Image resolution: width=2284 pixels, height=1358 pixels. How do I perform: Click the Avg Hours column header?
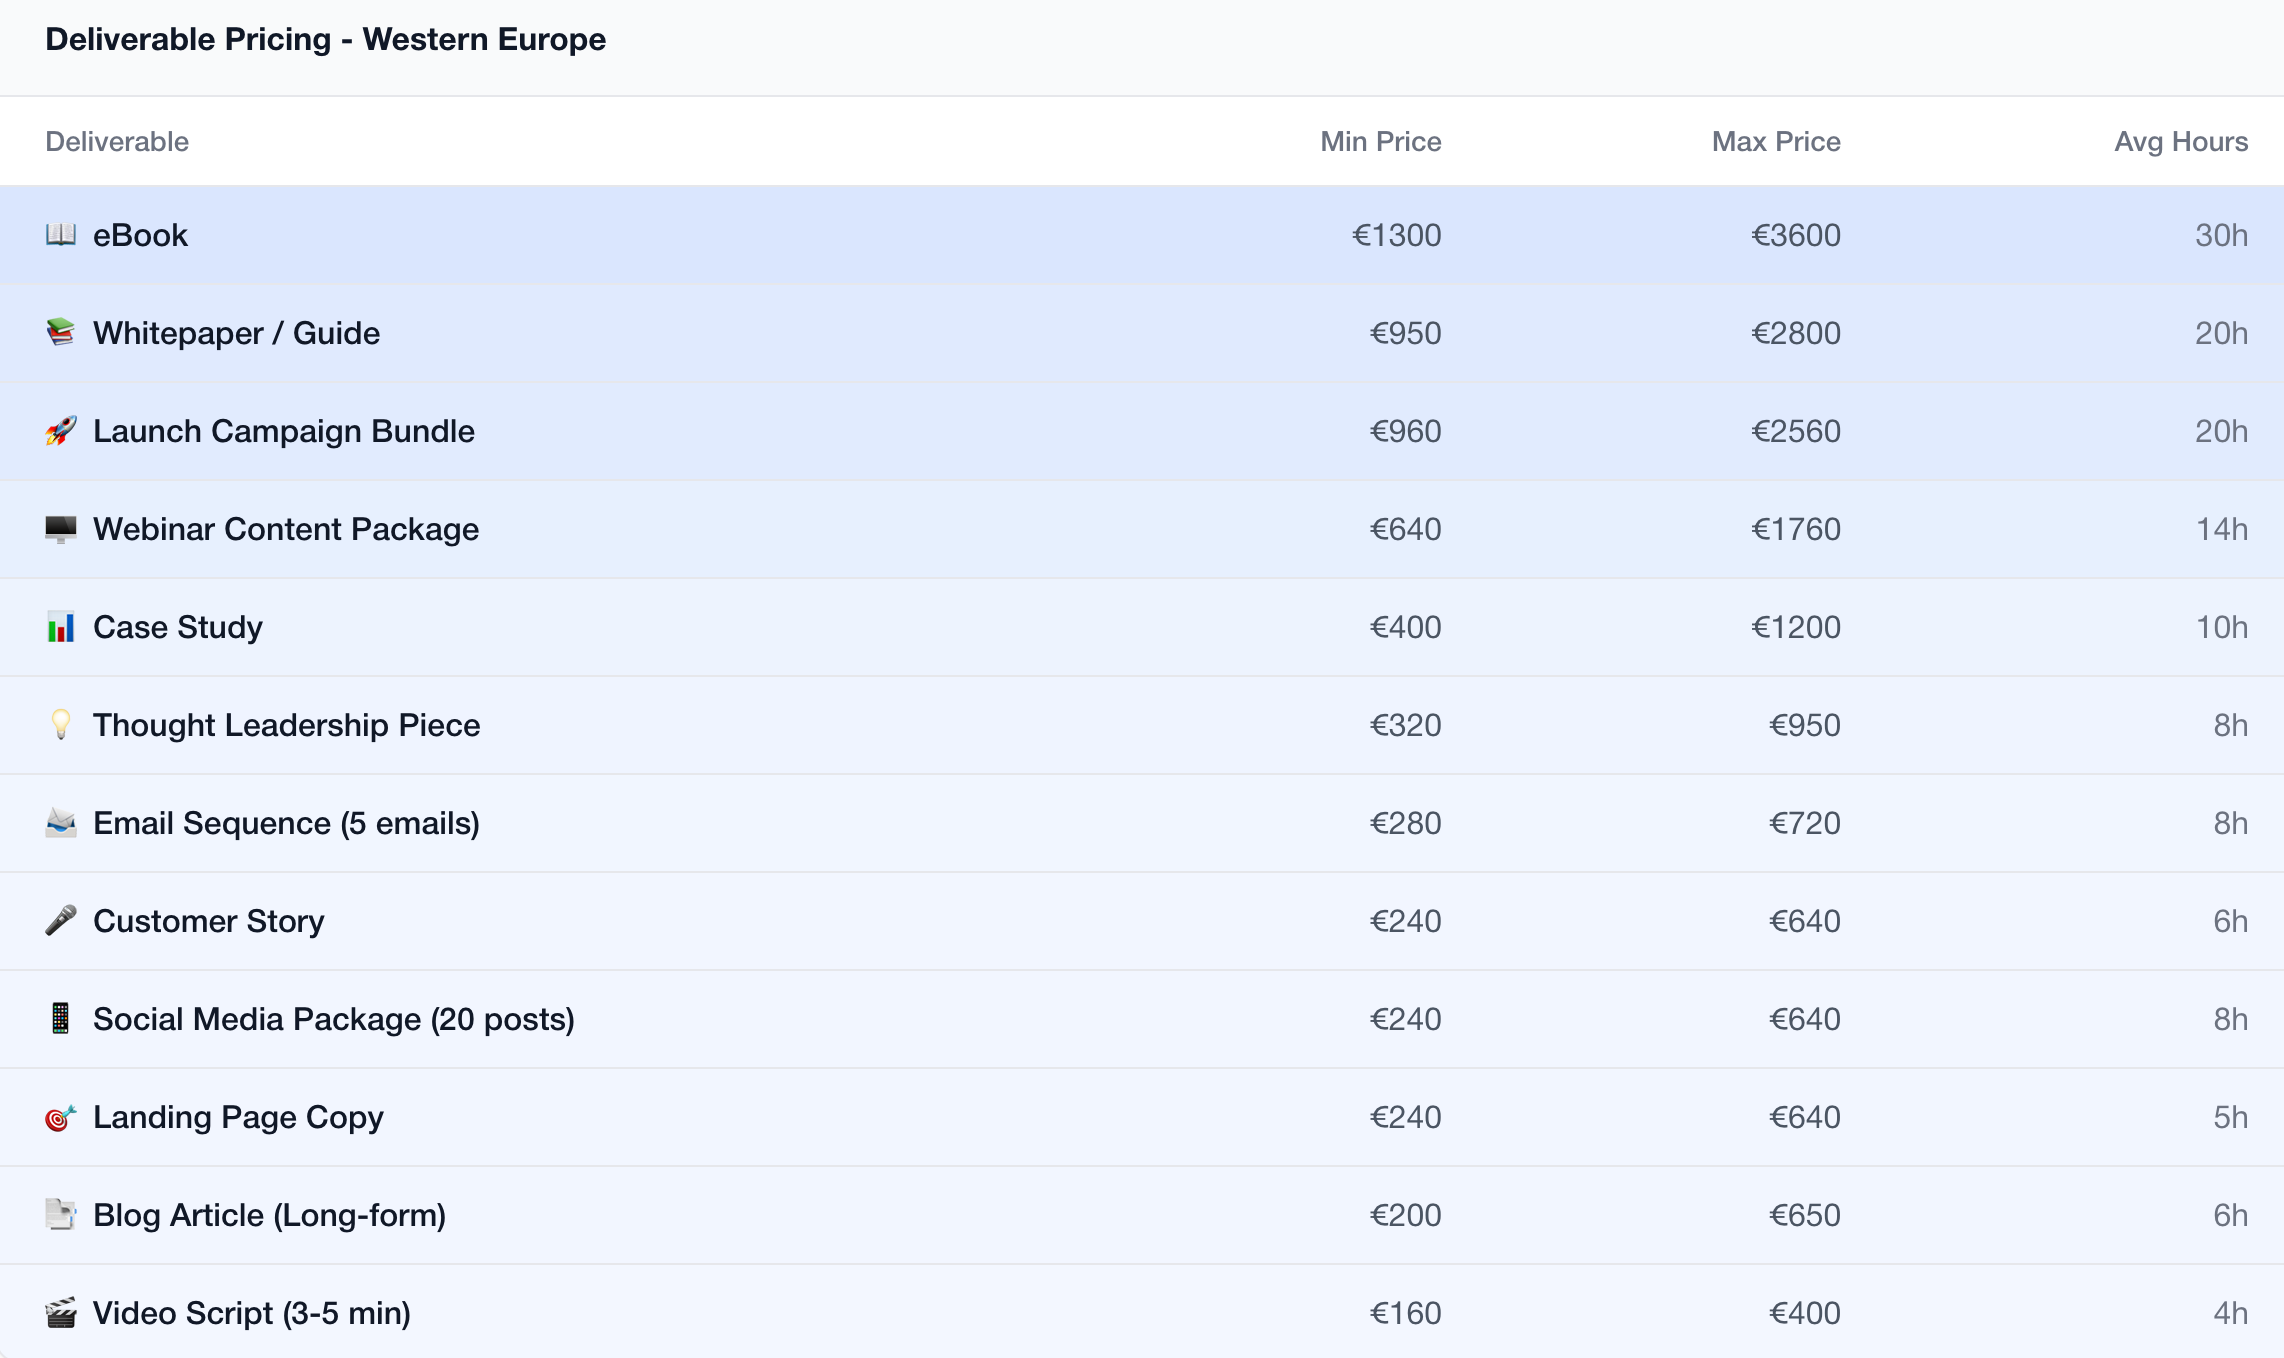pos(2181,141)
